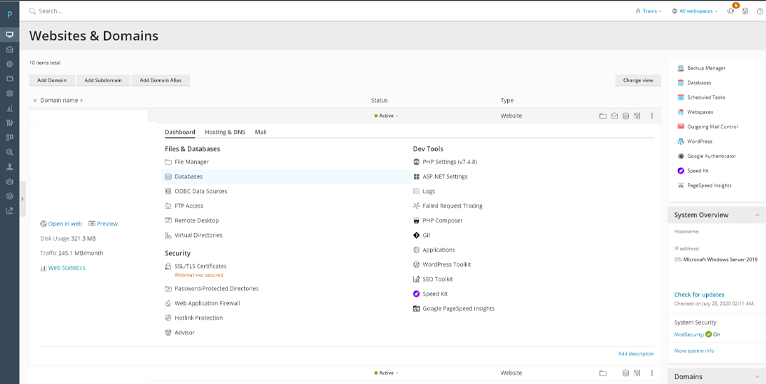Click the Add Domain Alias button

point(161,80)
